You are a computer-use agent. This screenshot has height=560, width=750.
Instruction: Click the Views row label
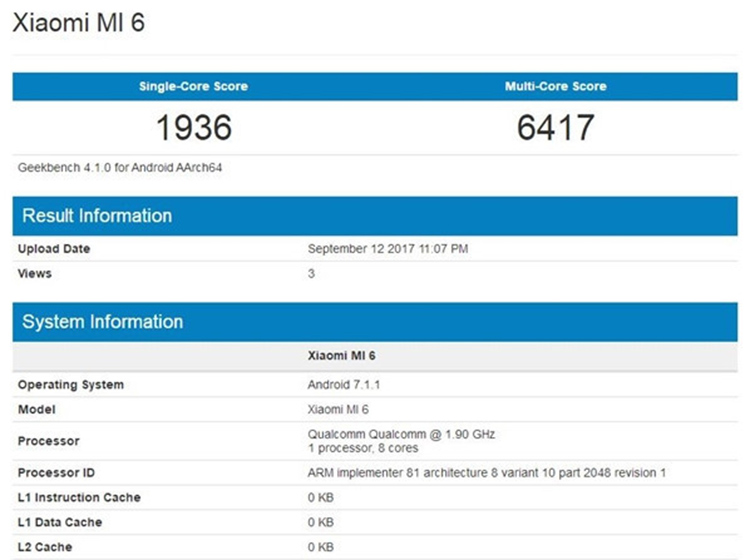tap(35, 273)
